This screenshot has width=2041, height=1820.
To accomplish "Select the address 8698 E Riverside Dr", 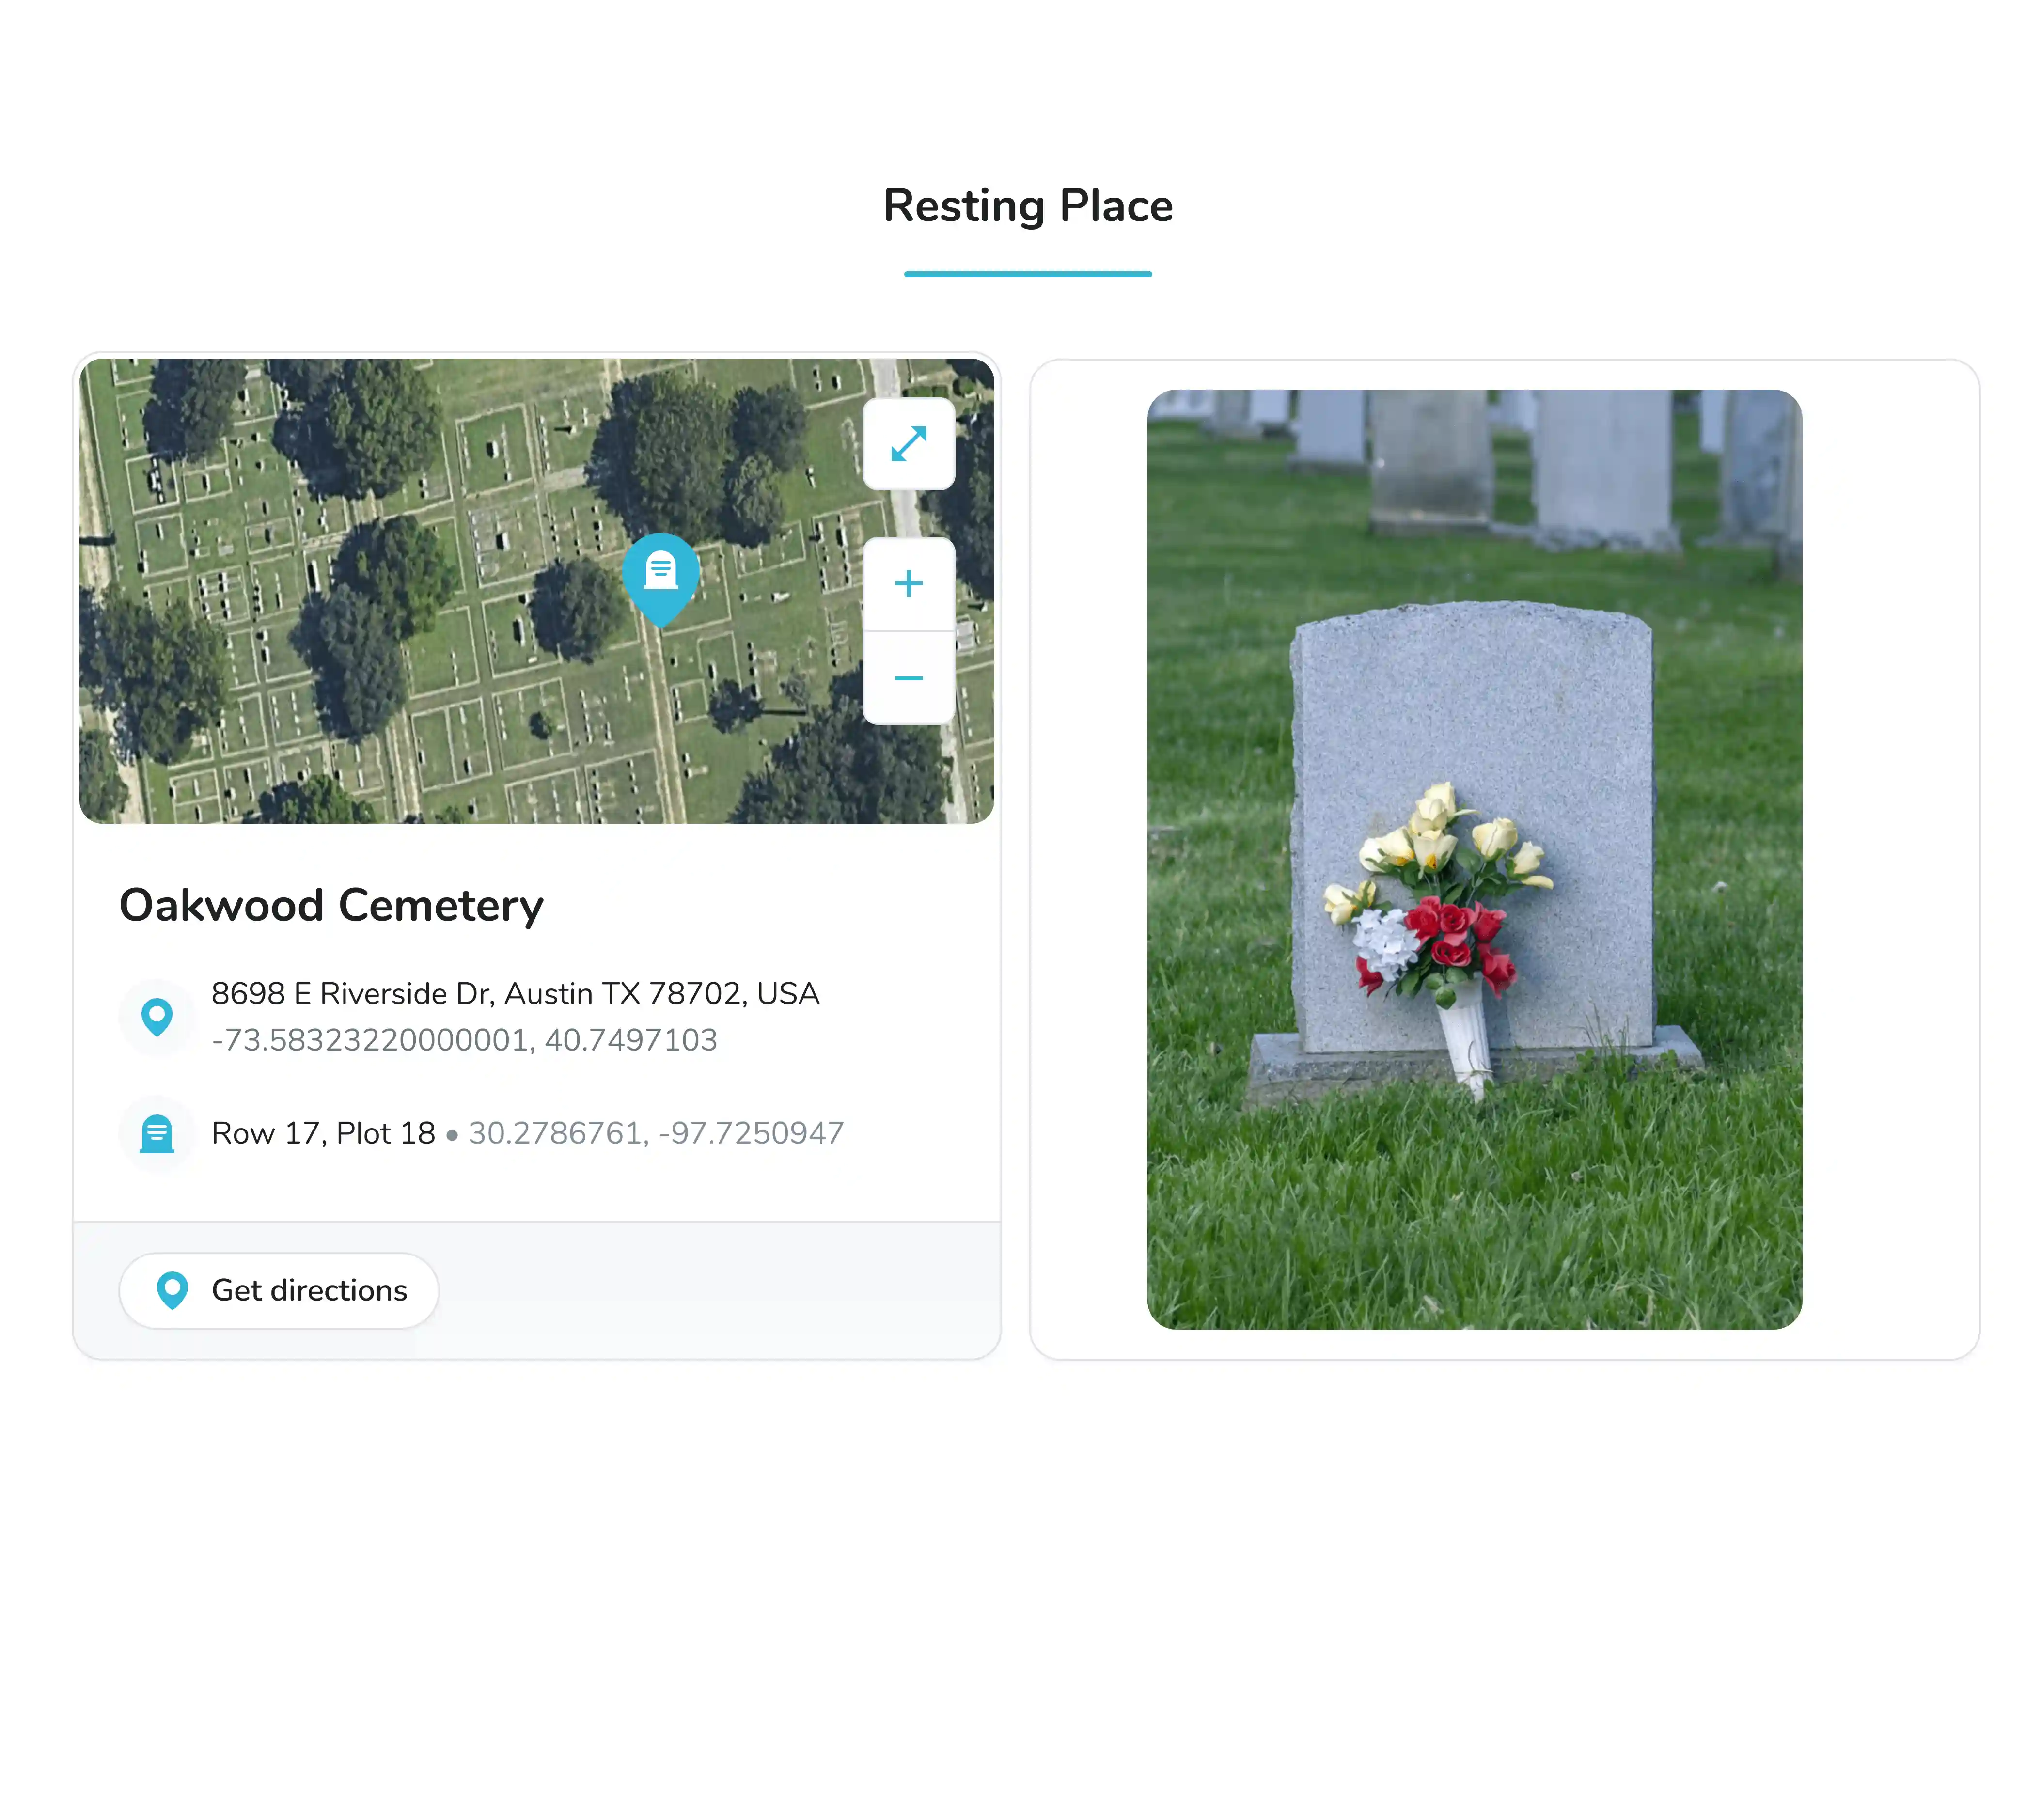I will pyautogui.click(x=514, y=993).
